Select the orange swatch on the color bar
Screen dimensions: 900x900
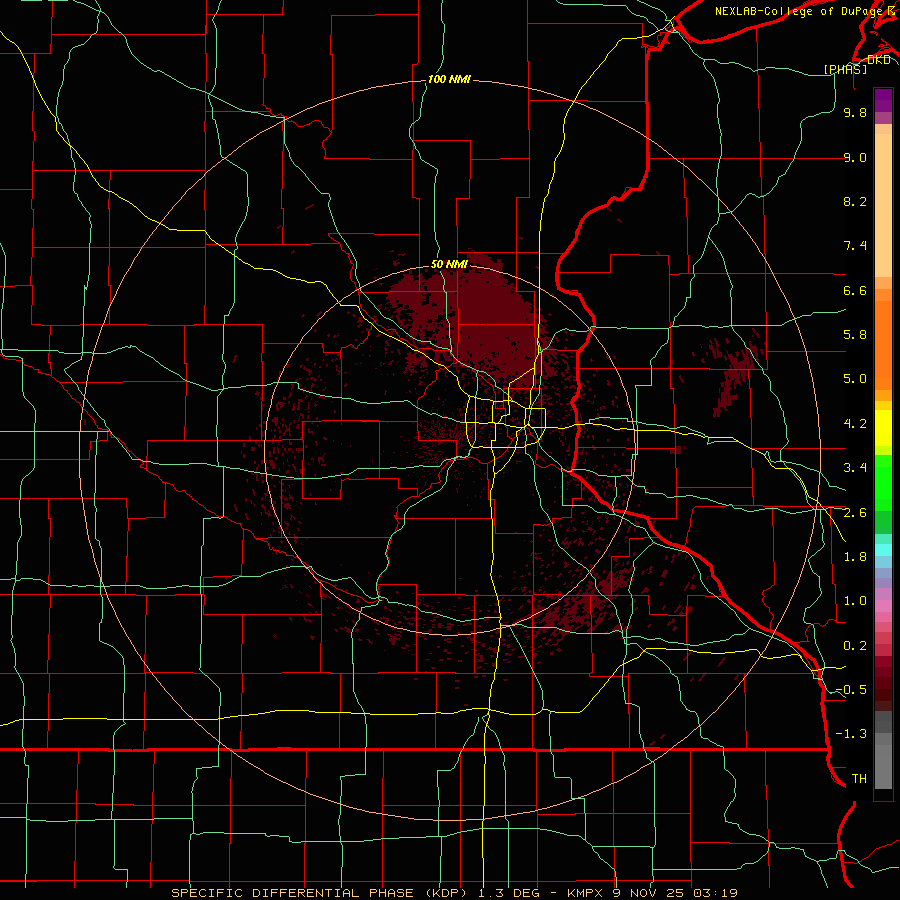pos(883,345)
